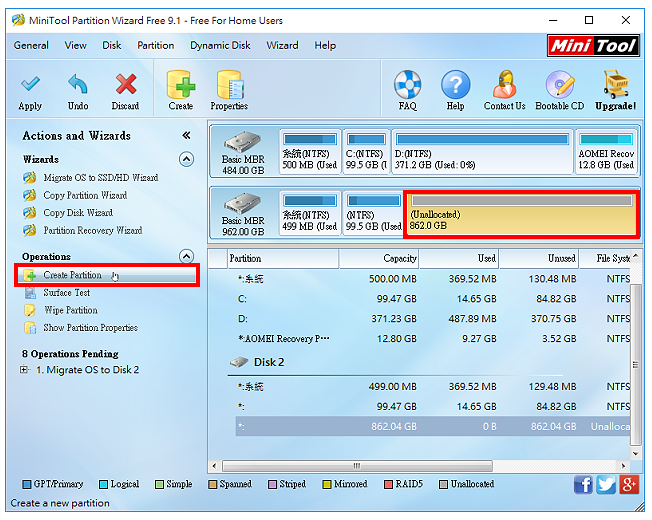Click the Show Partition Properties icon
The height and width of the screenshot is (520, 652).
(x=30, y=328)
